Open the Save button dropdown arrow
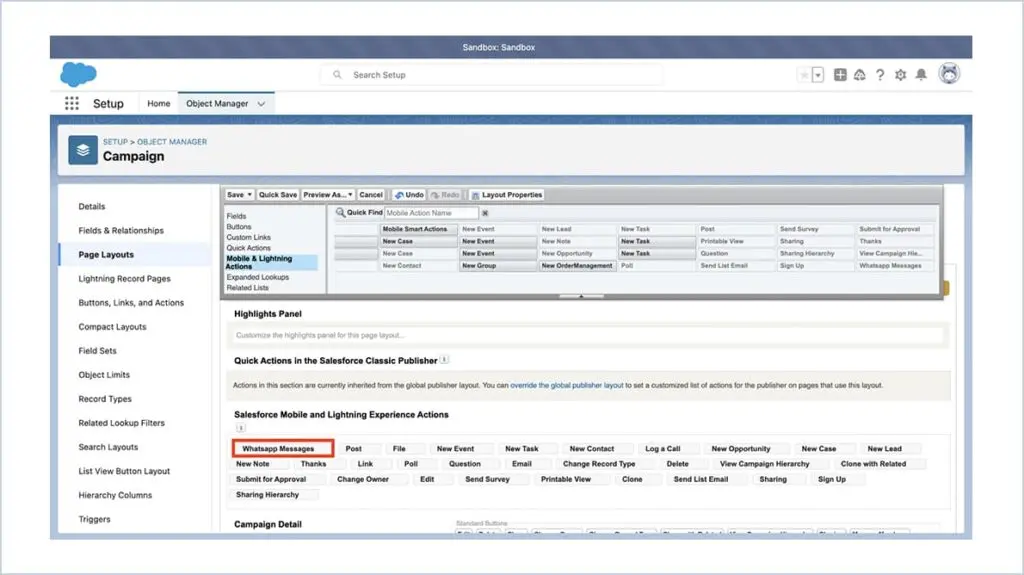The width and height of the screenshot is (1024, 575). click(x=249, y=195)
